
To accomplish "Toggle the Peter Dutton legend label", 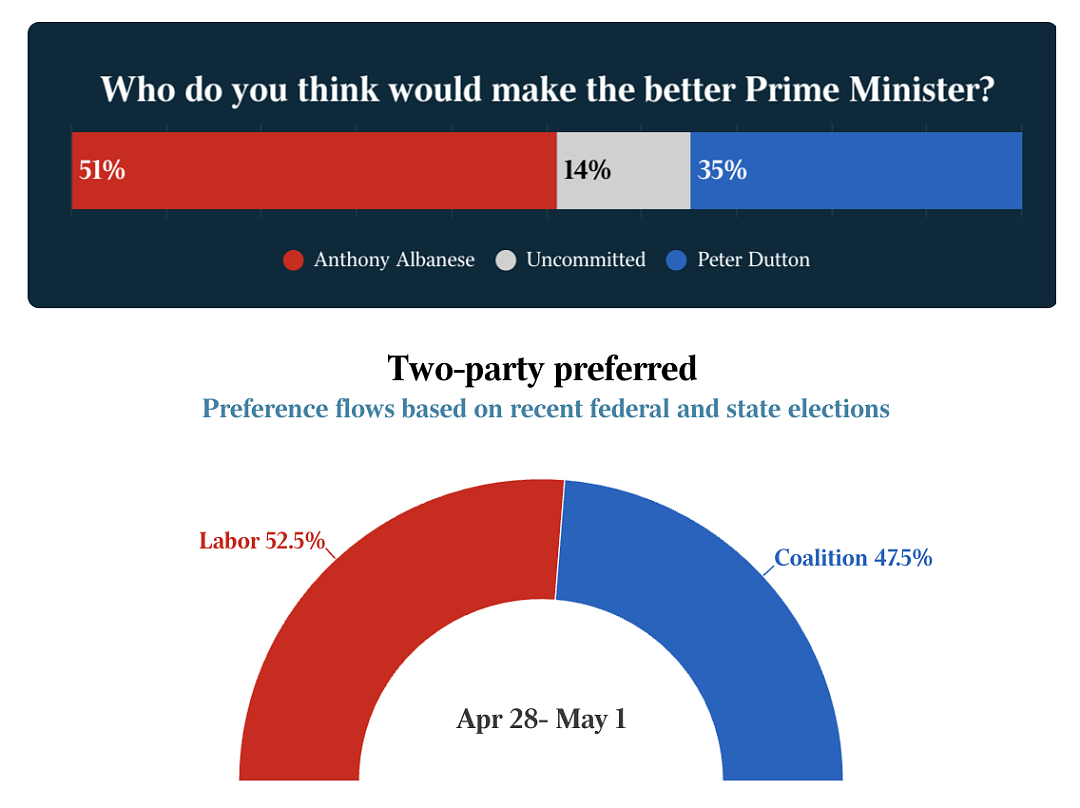I will coord(754,260).
